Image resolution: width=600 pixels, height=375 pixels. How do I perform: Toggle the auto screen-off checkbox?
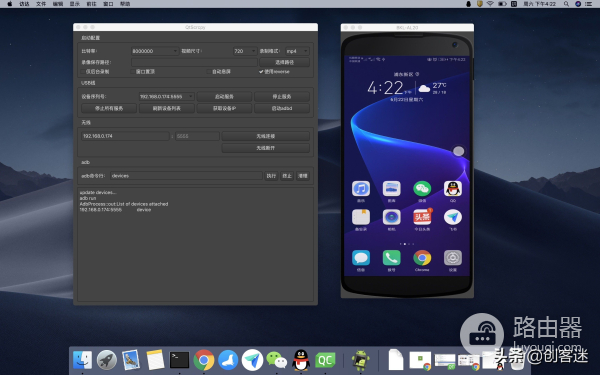[x=209, y=72]
